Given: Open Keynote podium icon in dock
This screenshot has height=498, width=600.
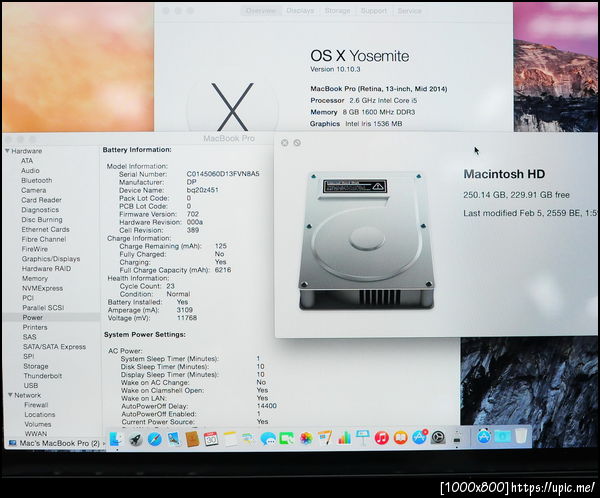Looking at the screenshot, I should click(362, 437).
